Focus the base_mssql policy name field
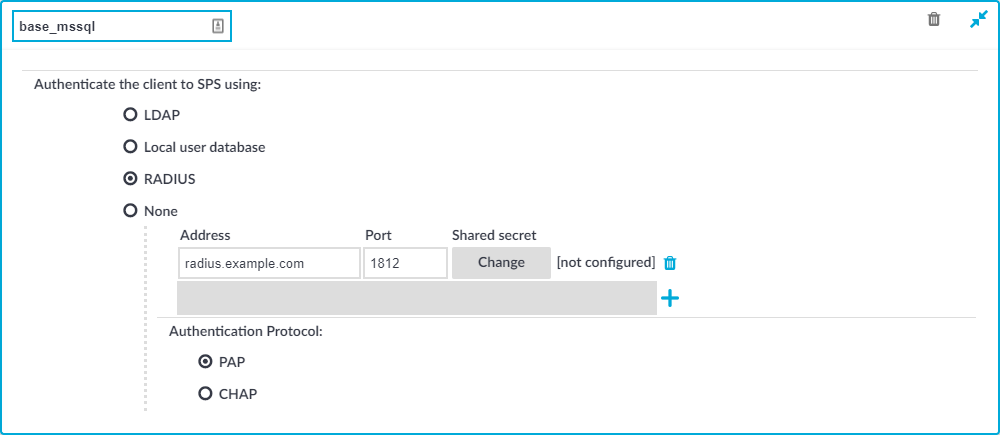The height and width of the screenshot is (435, 1000). click(x=122, y=26)
